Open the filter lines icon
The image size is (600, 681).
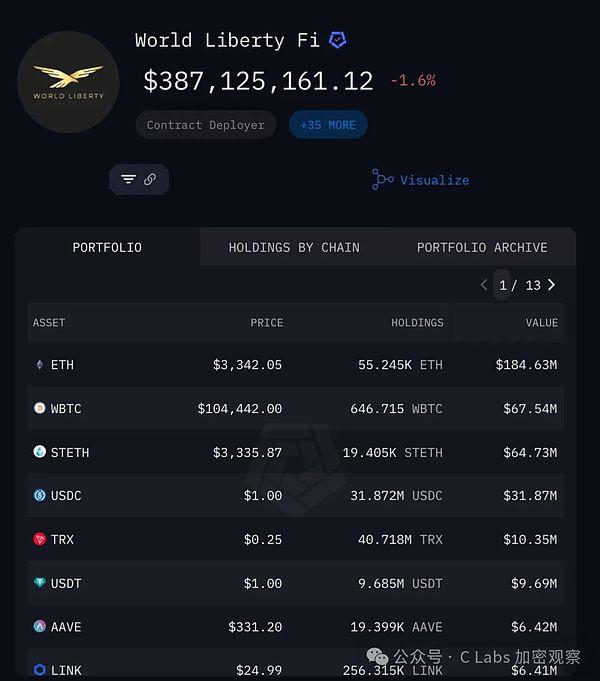(x=128, y=179)
